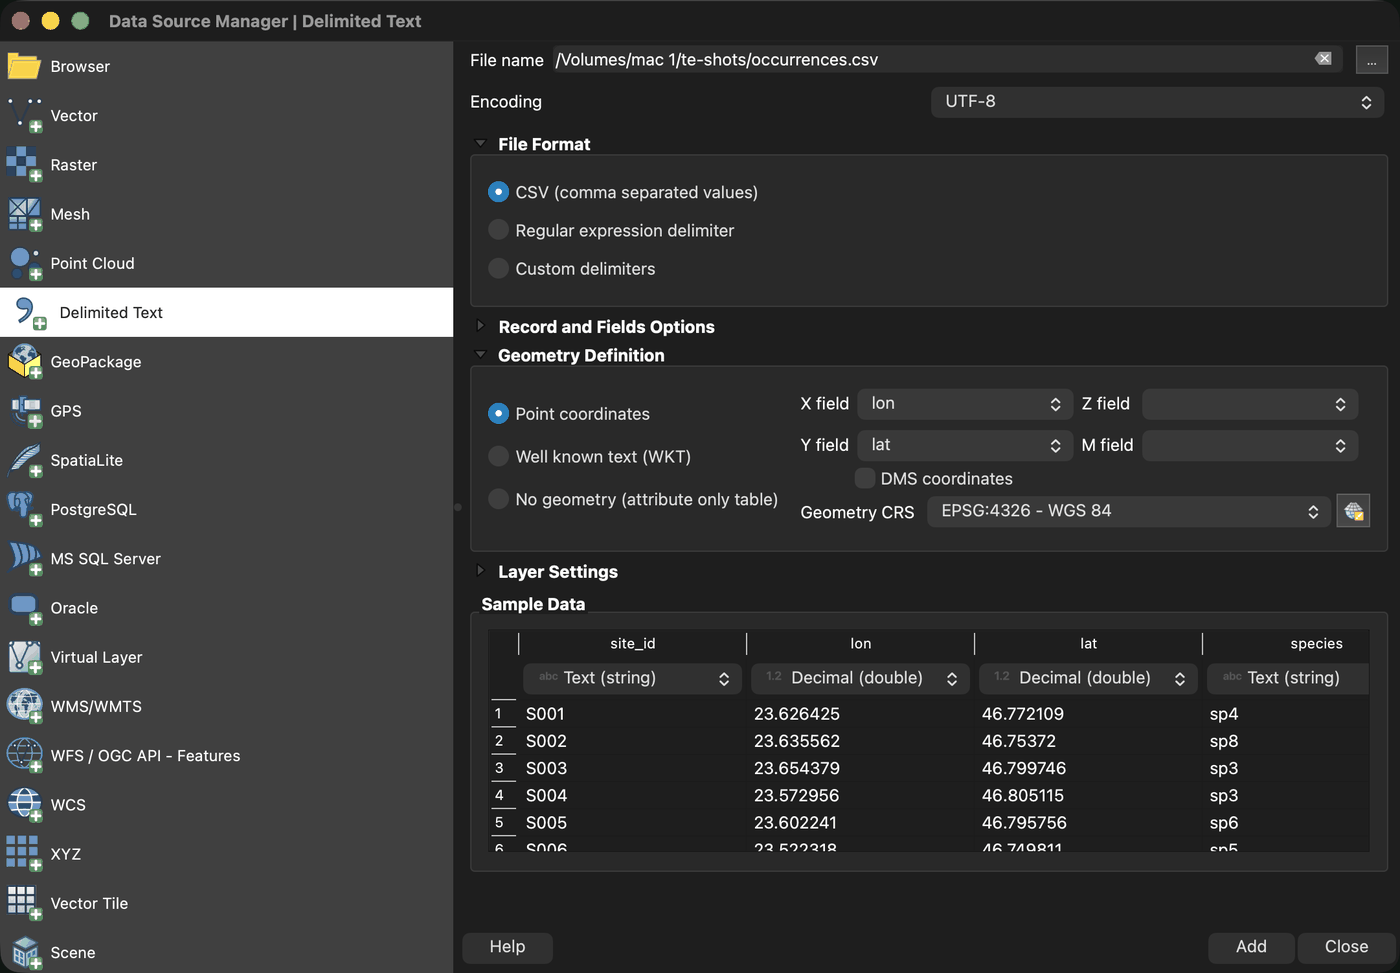
Task: Click the GeoPackage icon
Action: 24,361
